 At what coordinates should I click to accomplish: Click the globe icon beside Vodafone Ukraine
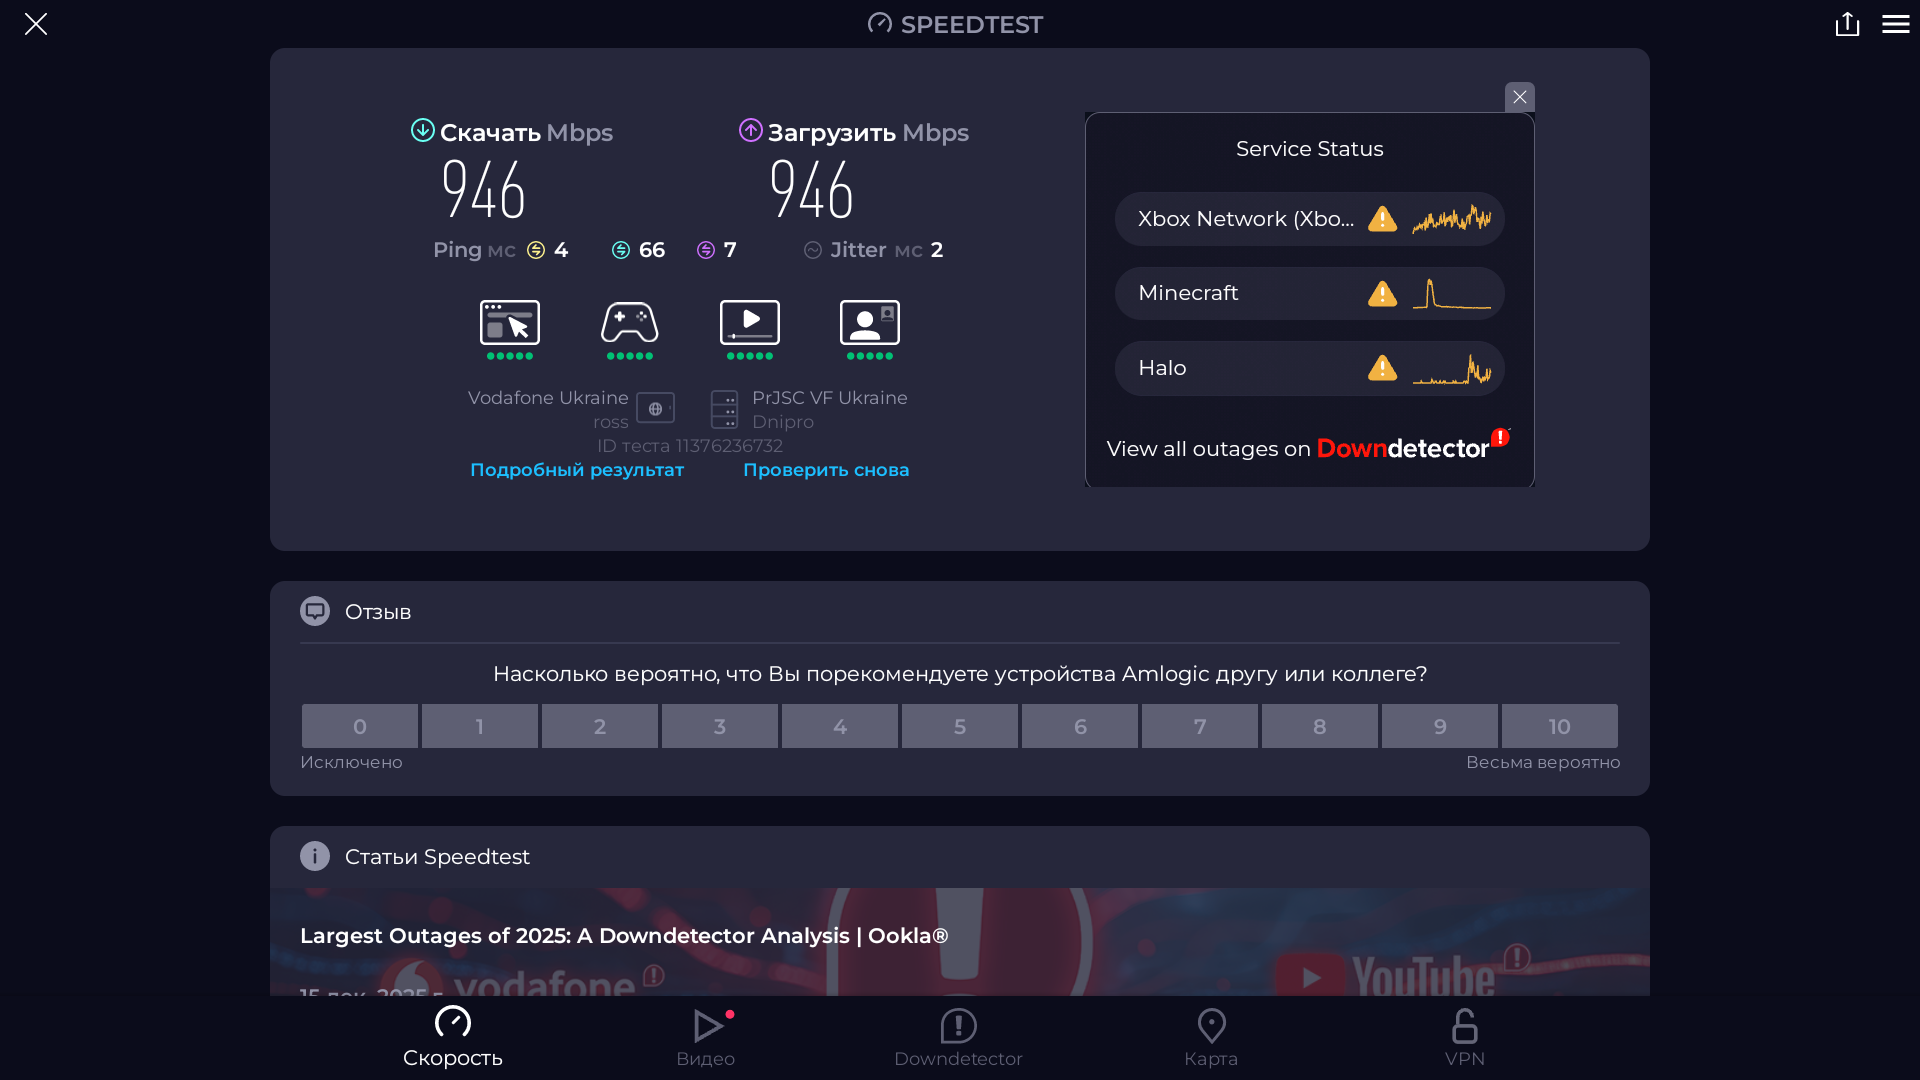(655, 408)
